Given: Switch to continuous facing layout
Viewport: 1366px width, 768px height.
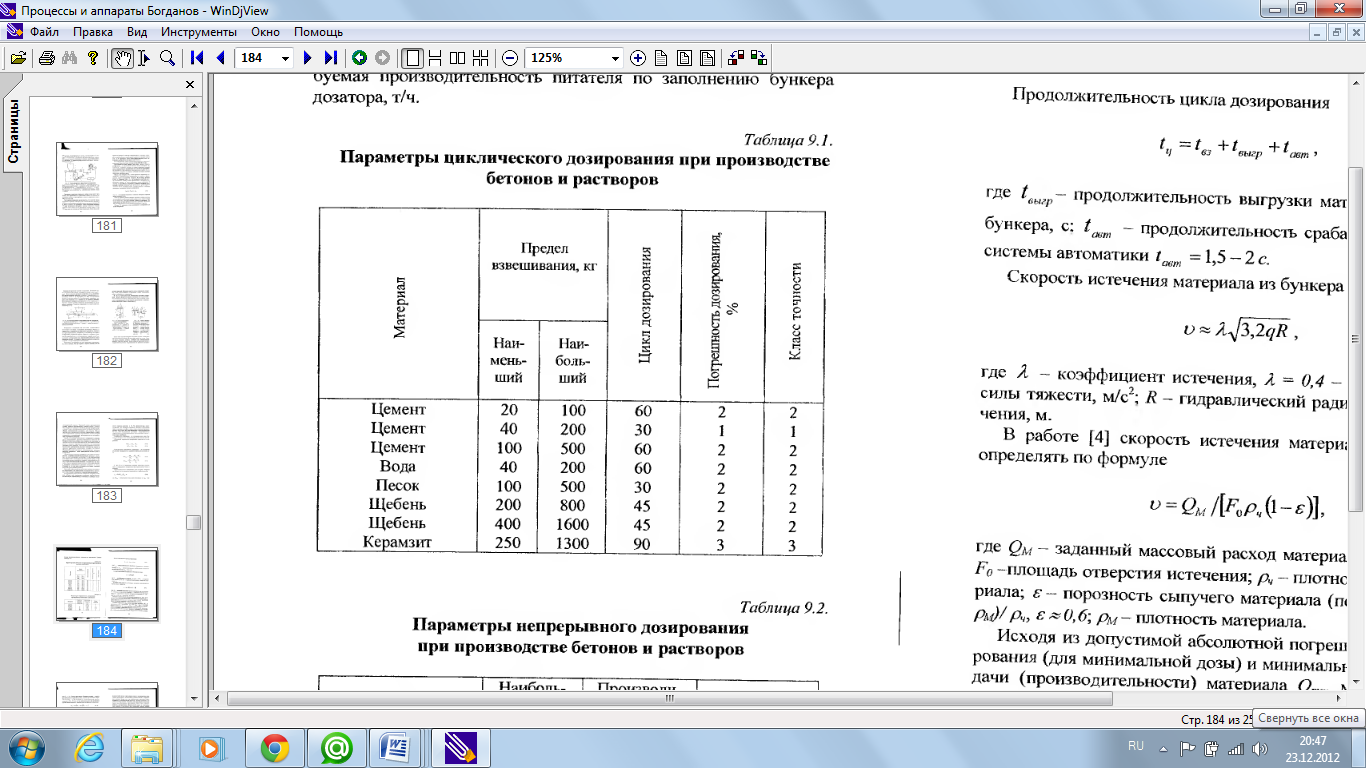Looking at the screenshot, I should [480, 58].
